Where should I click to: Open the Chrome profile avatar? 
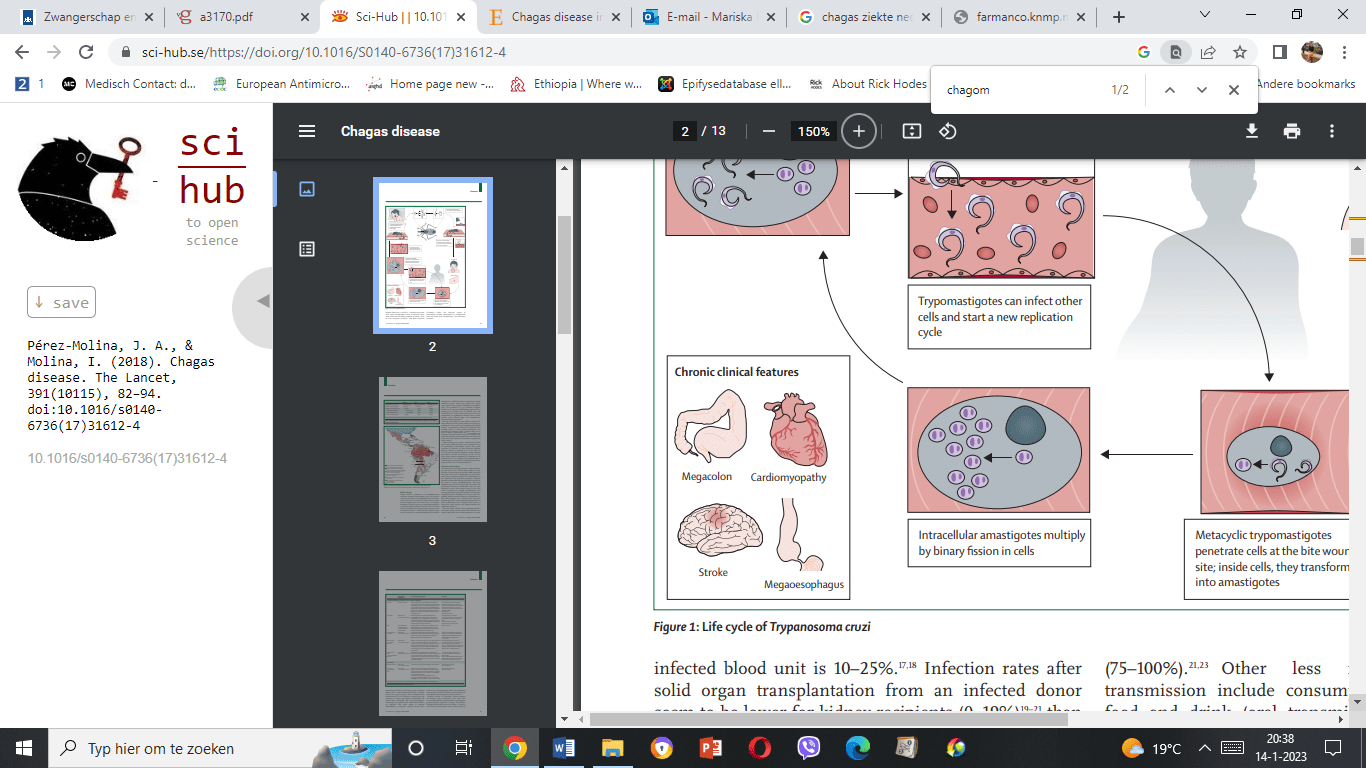click(1312, 52)
